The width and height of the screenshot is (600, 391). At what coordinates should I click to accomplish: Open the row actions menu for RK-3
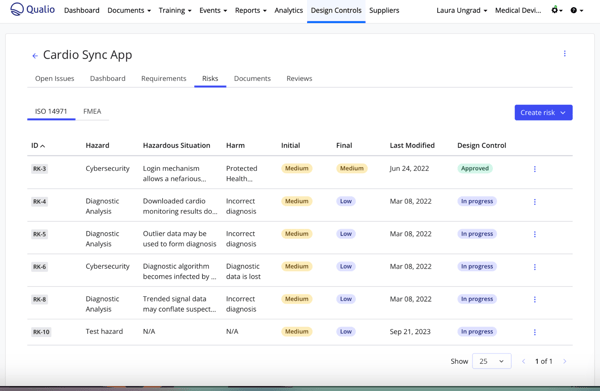(x=535, y=169)
